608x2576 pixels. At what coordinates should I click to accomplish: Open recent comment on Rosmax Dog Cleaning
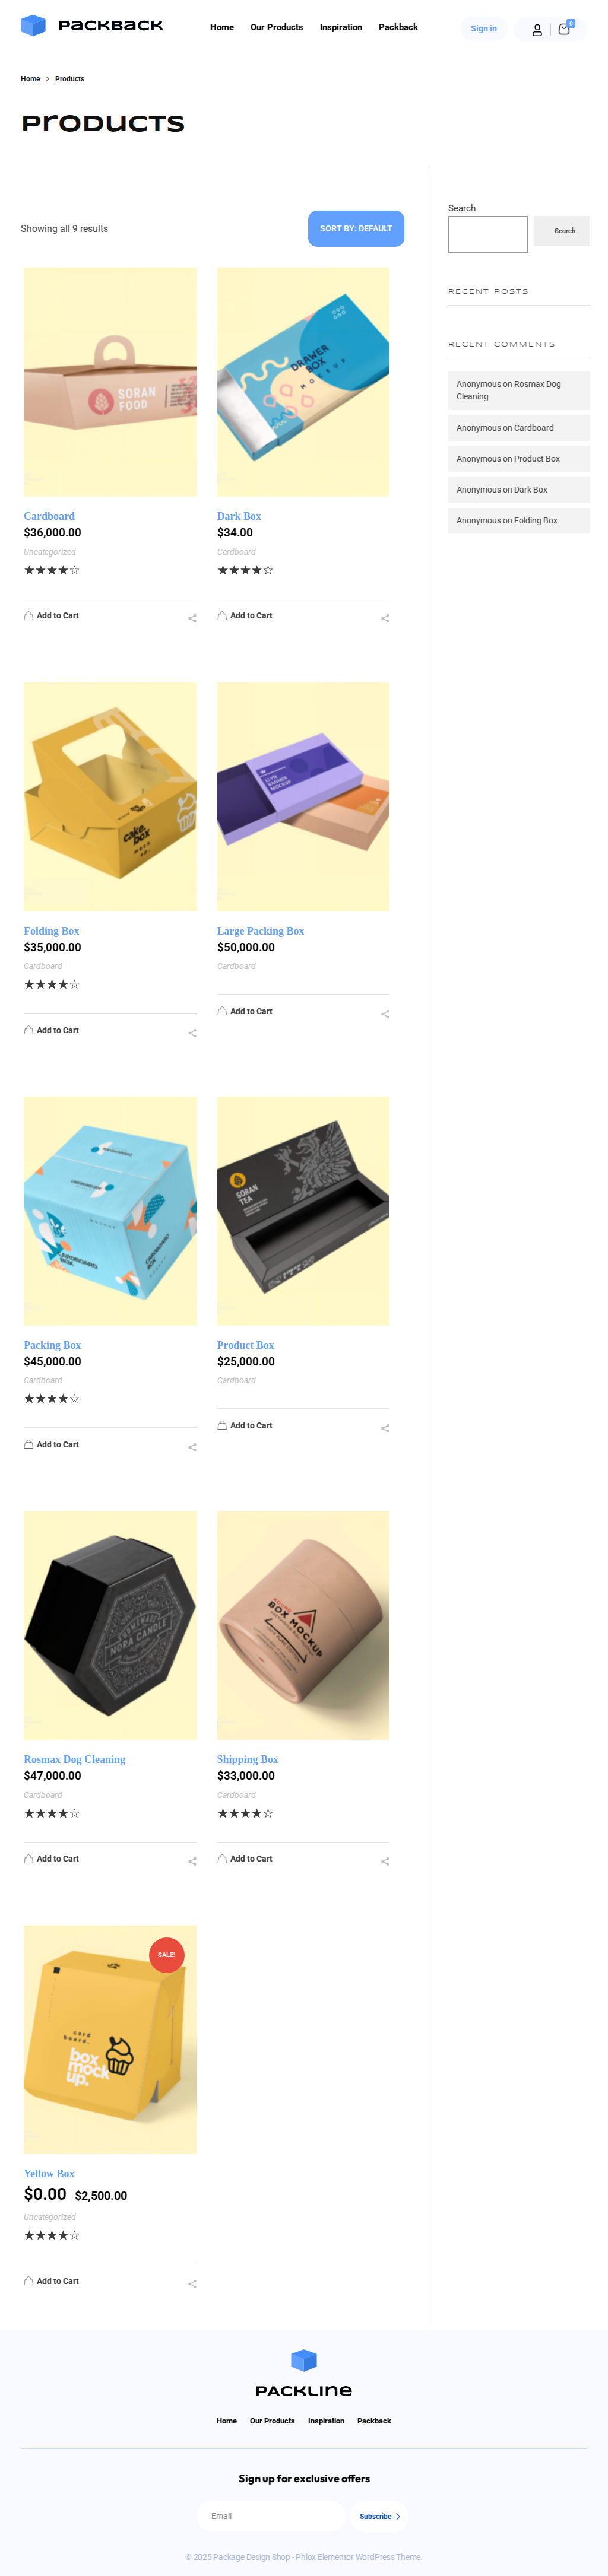[x=519, y=390]
